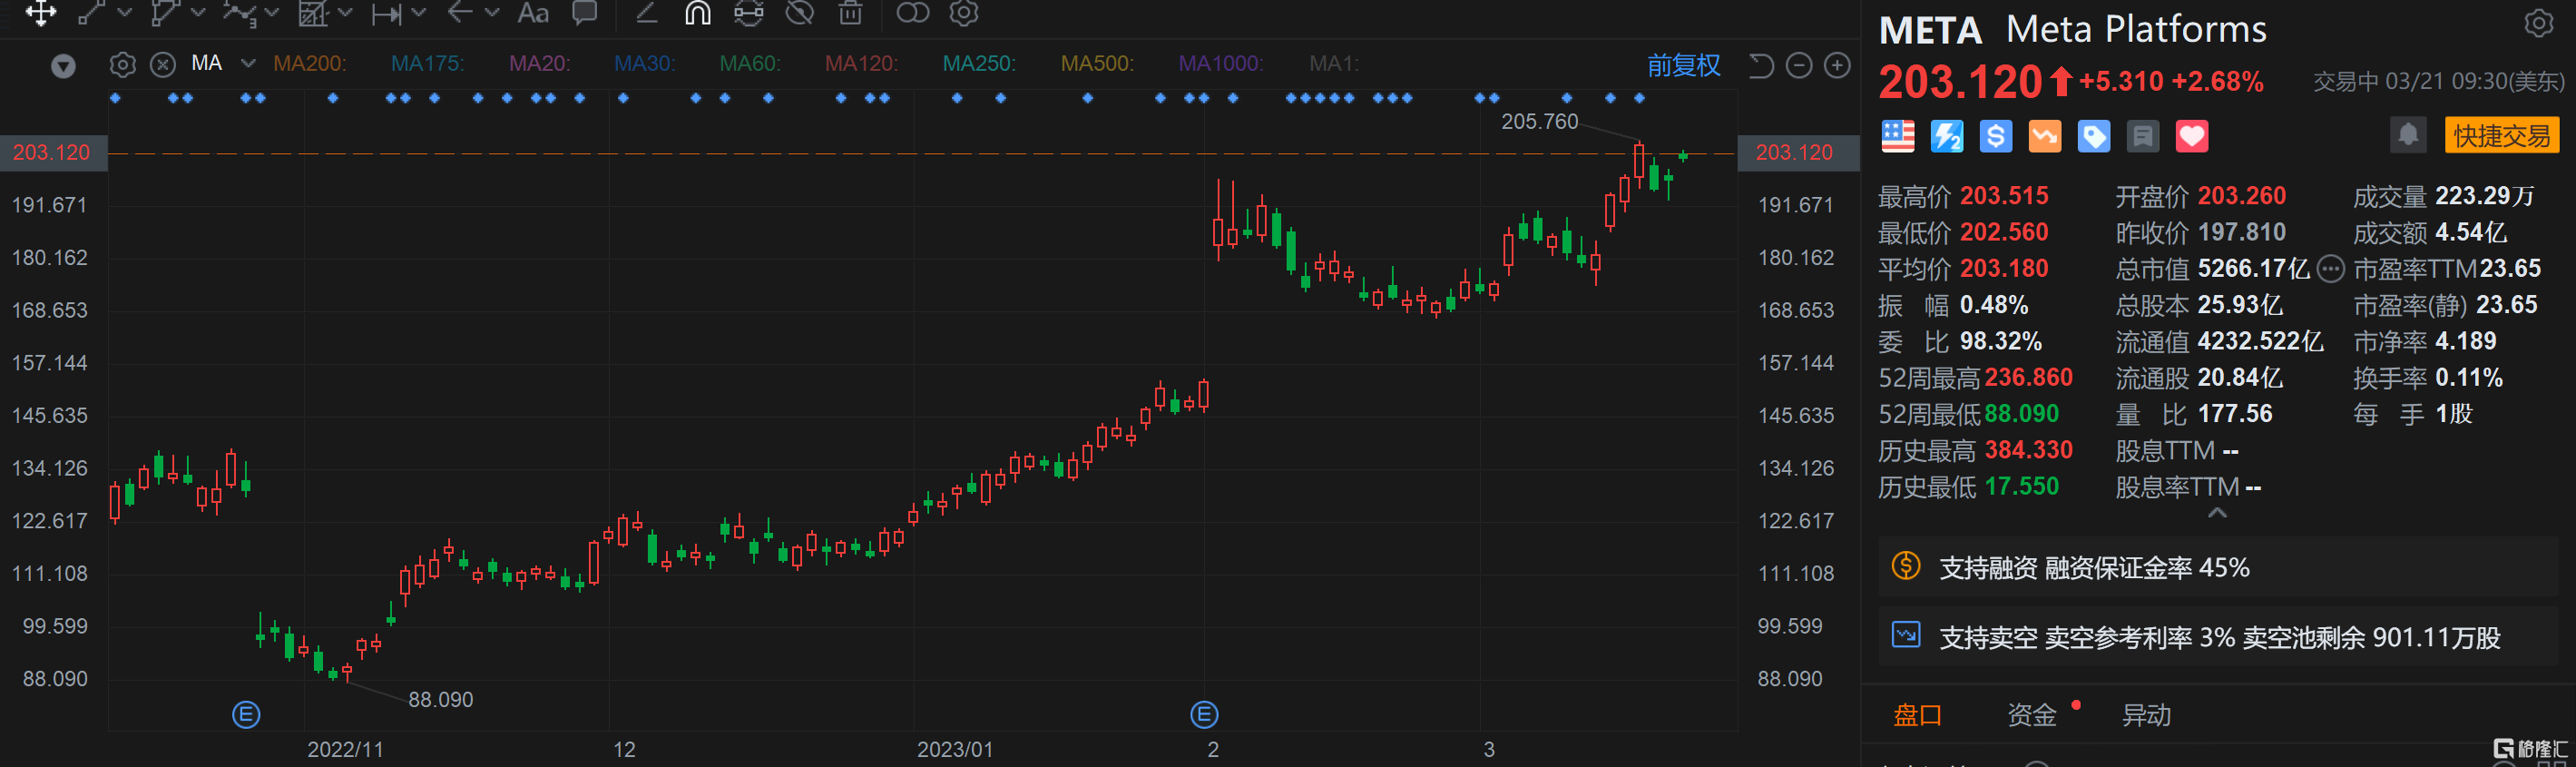This screenshot has width=2576, height=767.
Task: Zoom in the chart with plus
Action: point(1837,66)
